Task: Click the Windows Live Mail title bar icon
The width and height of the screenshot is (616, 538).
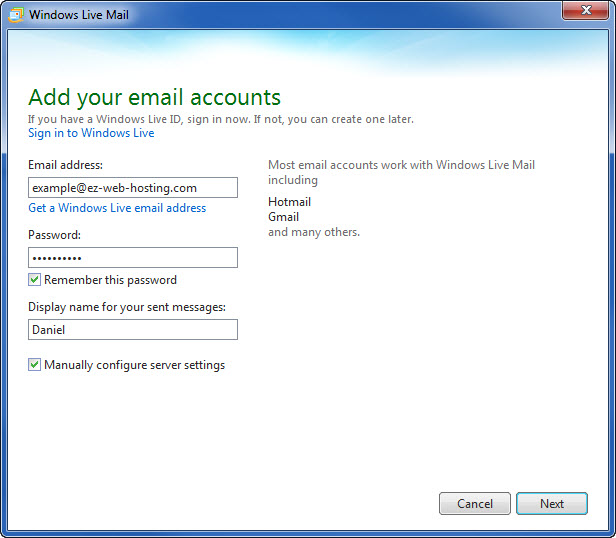Action: coord(16,15)
